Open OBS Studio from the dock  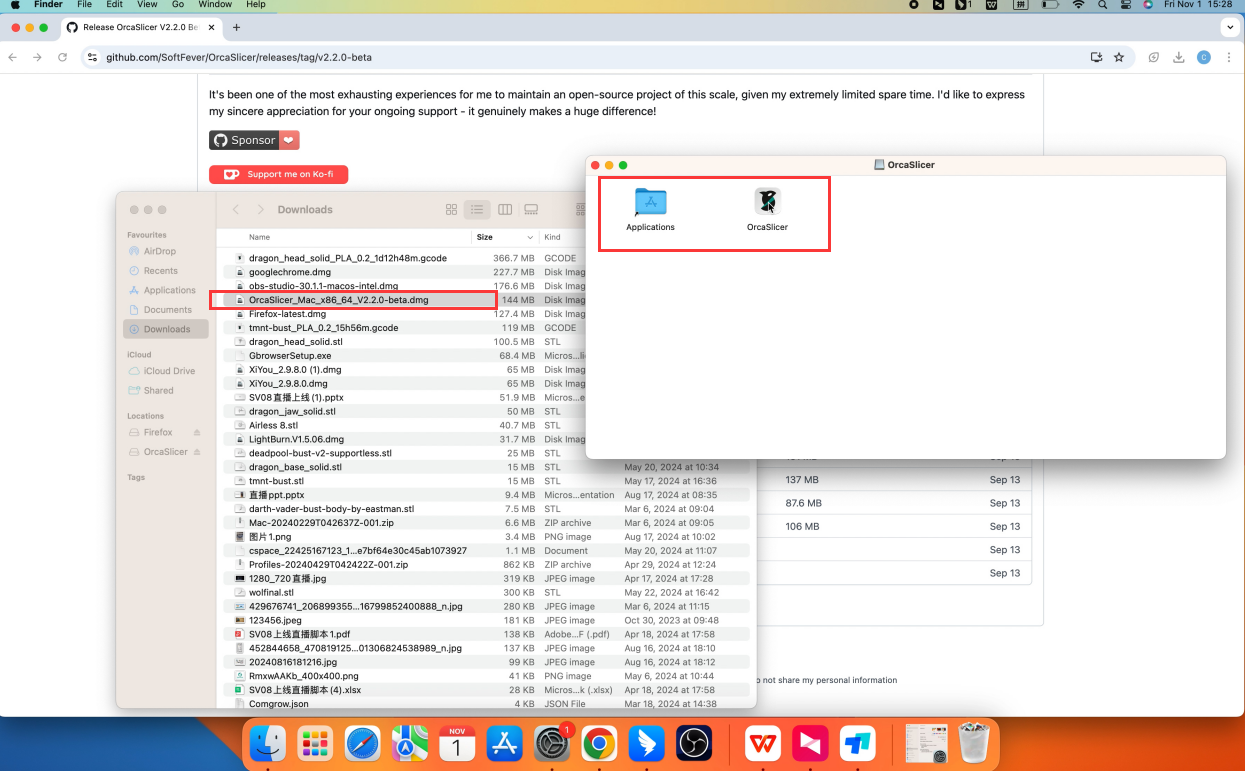[x=694, y=743]
